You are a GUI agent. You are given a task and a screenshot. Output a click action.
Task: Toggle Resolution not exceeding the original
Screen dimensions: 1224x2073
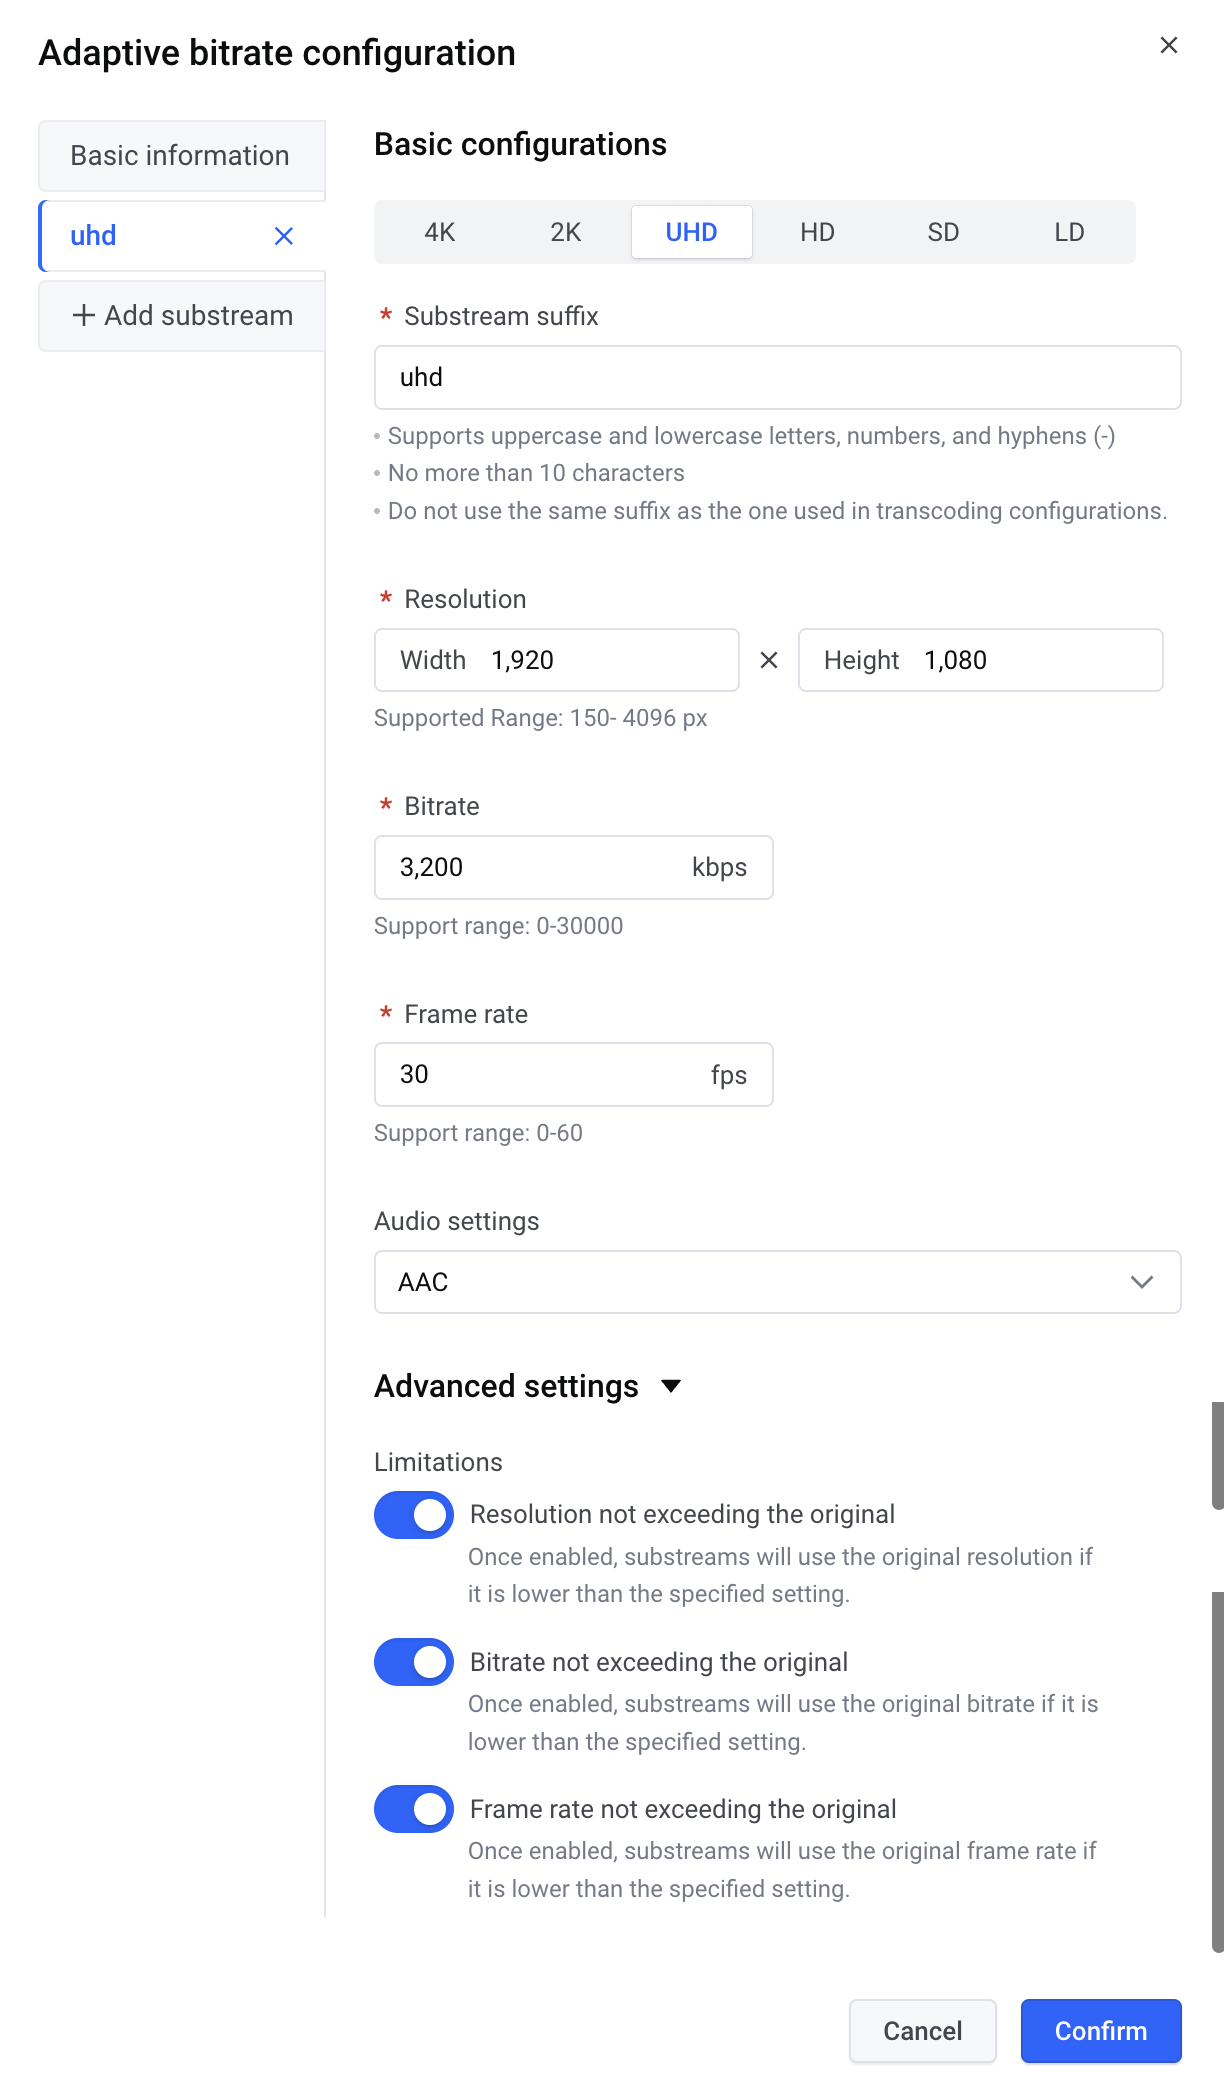(414, 1515)
